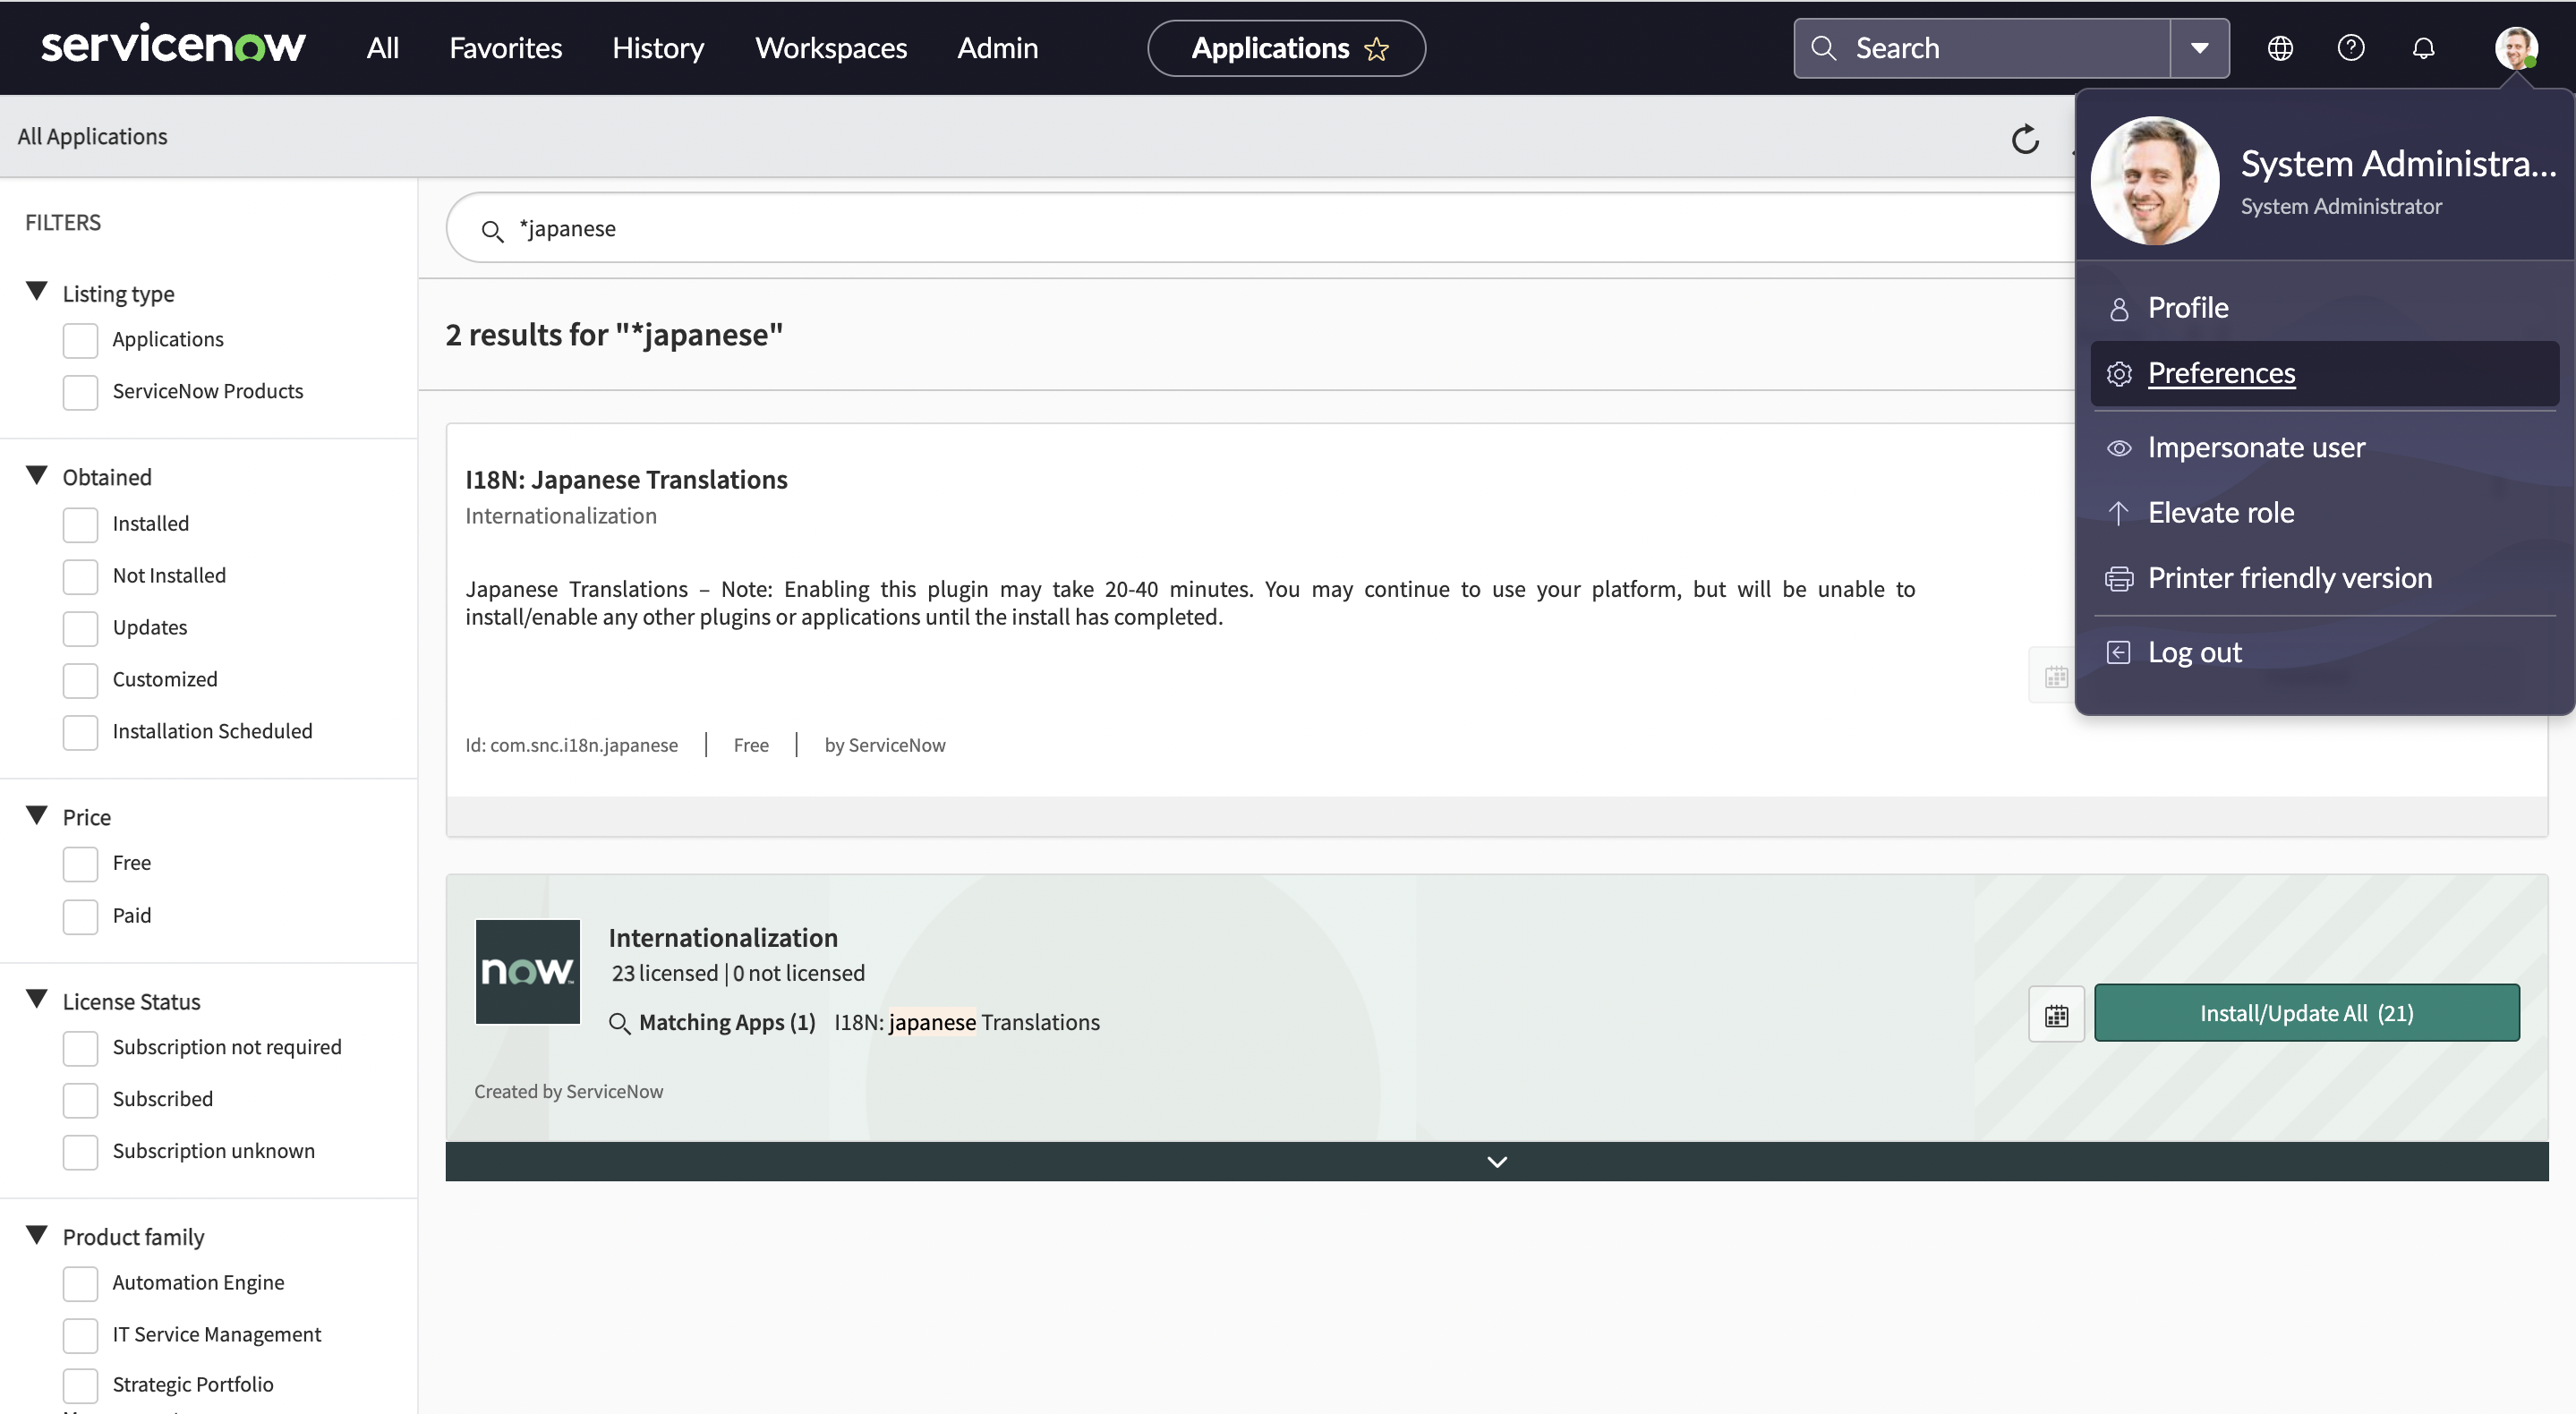2576x1414 pixels.
Task: Click the user avatar in top-right header
Action: pos(2515,48)
